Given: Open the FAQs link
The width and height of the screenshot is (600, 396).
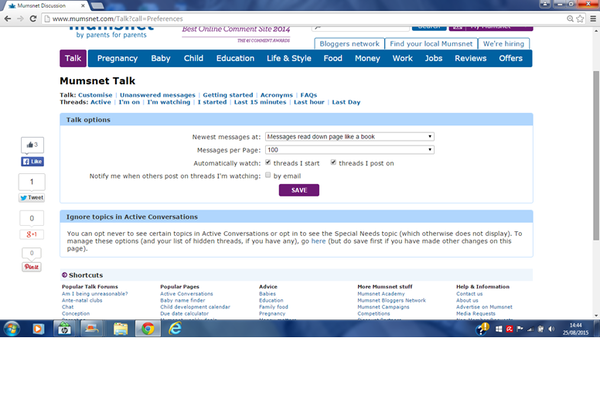Looking at the screenshot, I should click(x=309, y=95).
